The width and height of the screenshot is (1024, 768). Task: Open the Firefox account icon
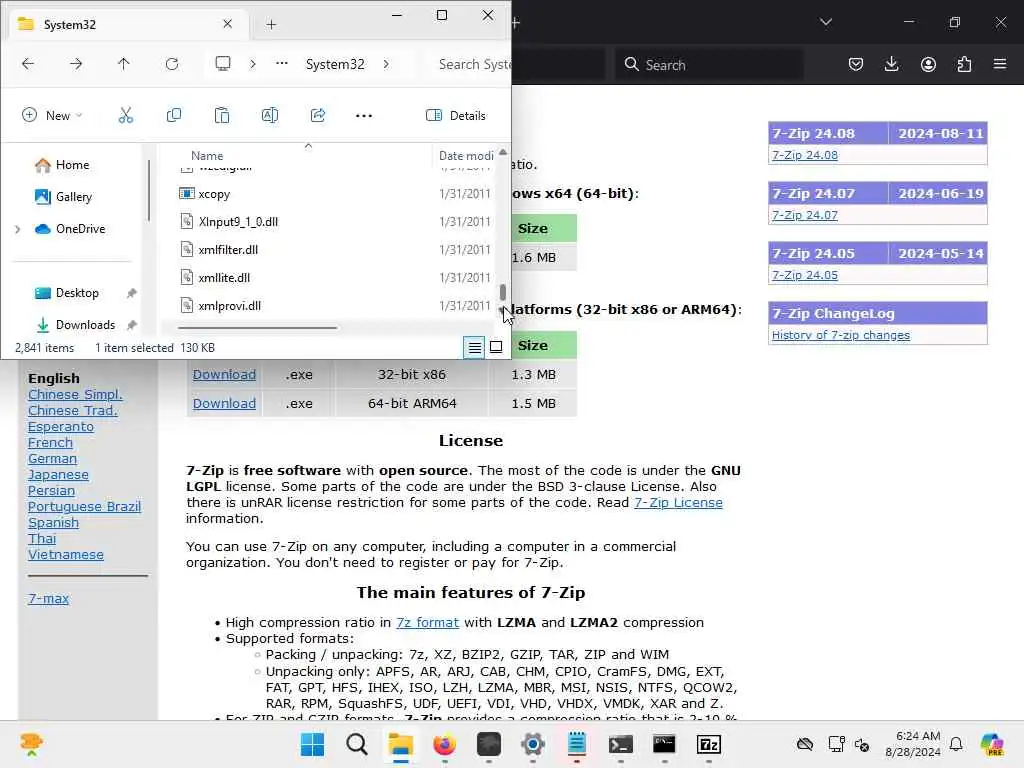[928, 64]
